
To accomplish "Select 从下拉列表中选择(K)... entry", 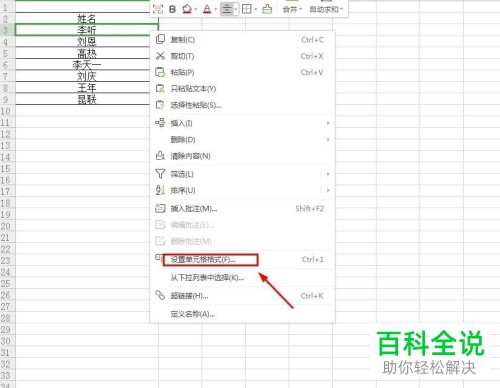I will pos(242,278).
